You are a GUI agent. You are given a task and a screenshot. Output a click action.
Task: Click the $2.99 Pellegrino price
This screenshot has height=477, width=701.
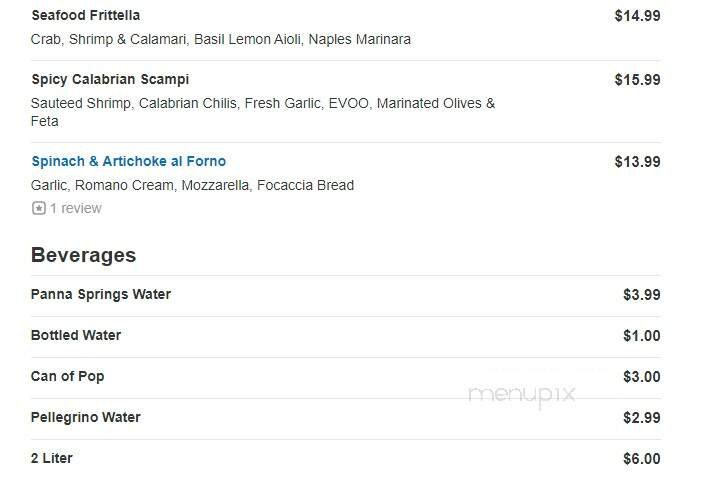[641, 418]
